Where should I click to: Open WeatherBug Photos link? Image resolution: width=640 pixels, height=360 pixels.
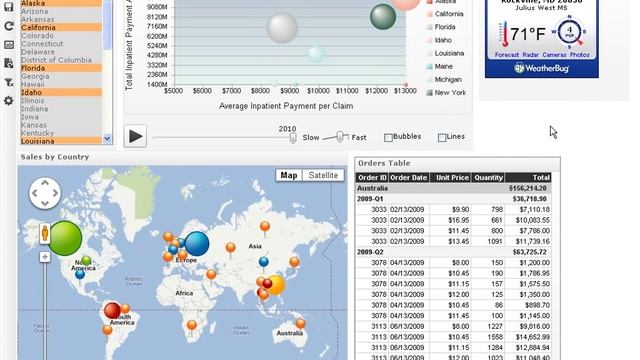pos(580,55)
